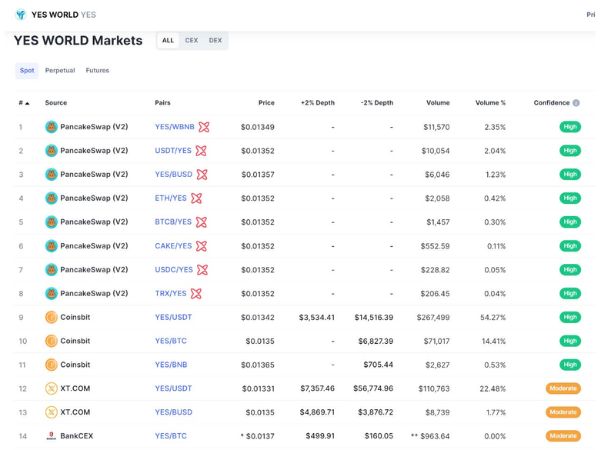Click the DEX marker beside PancakeSwap YES/BUSD

[202, 174]
